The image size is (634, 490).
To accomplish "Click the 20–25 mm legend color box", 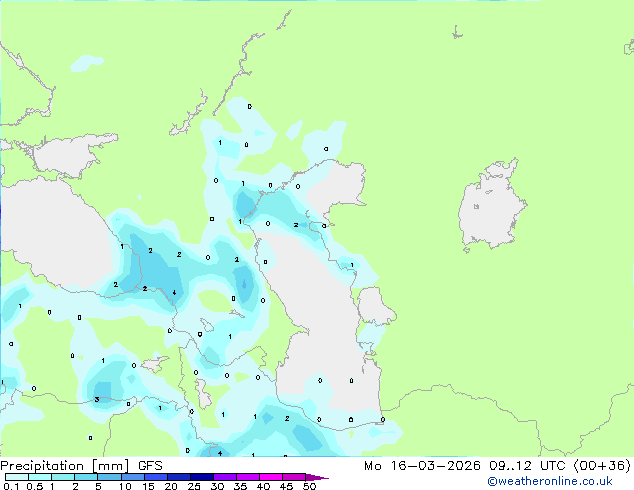I will point(179,477).
